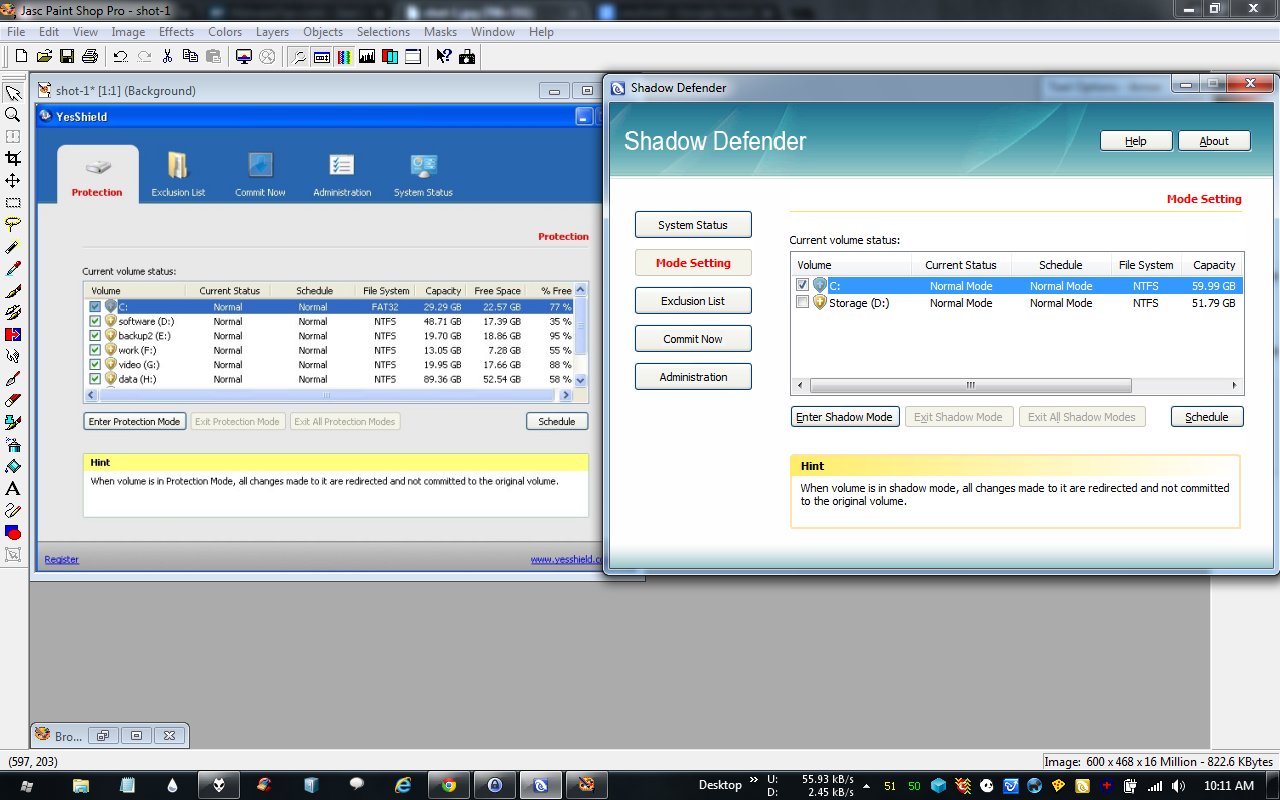The width and height of the screenshot is (1280, 800).
Task: Select the Dropper tool
Action: tap(13, 269)
